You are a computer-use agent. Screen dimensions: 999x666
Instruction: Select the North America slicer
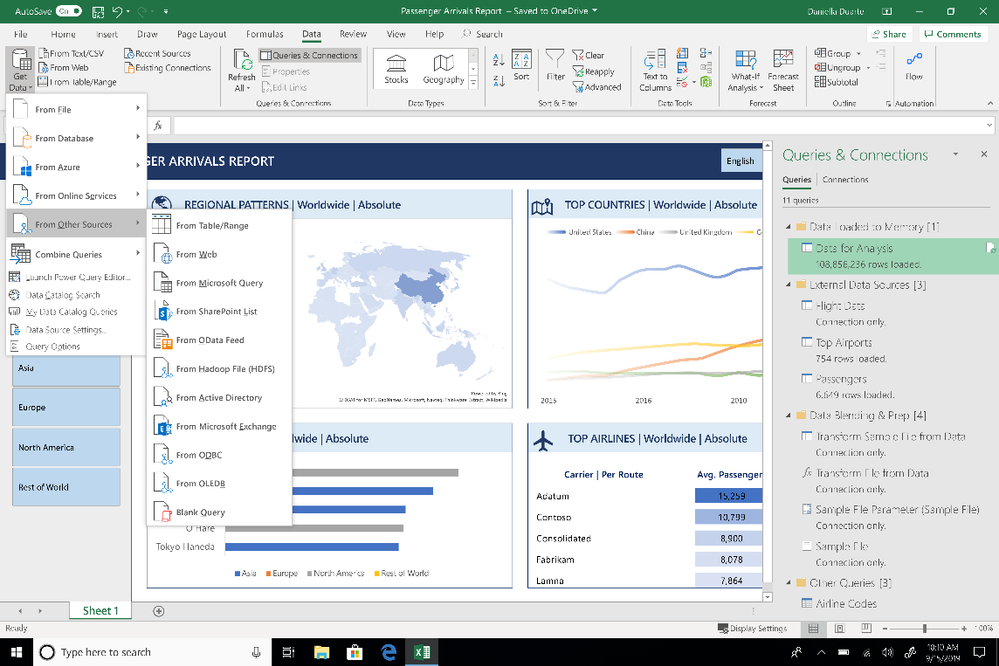tap(66, 447)
